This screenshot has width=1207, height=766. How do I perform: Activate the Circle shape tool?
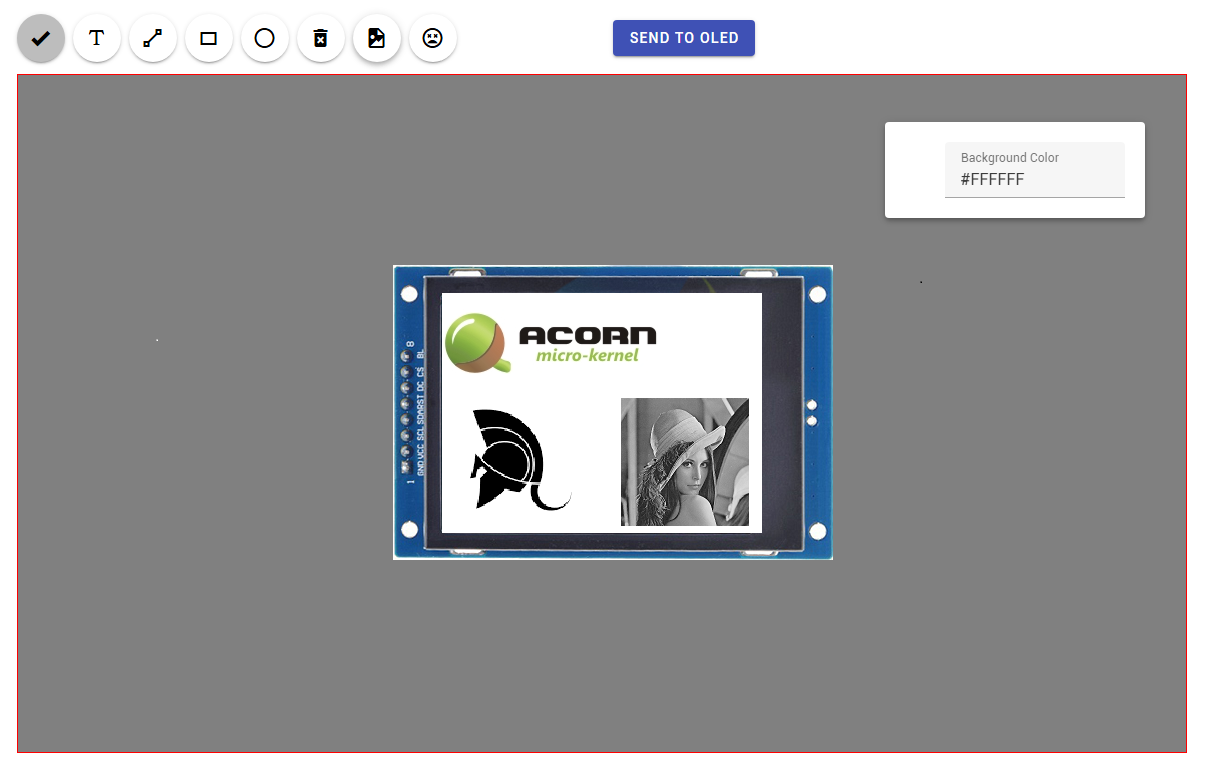click(x=265, y=38)
